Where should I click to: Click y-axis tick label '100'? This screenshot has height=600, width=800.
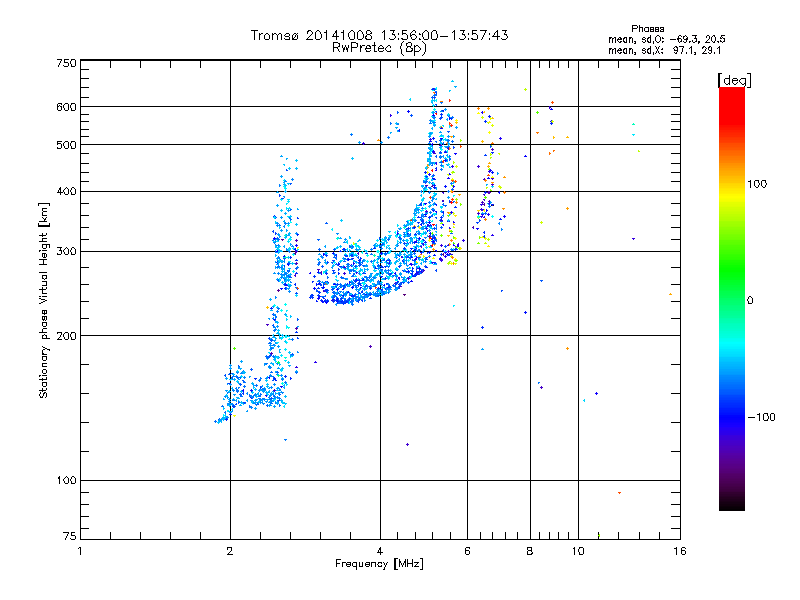point(67,481)
